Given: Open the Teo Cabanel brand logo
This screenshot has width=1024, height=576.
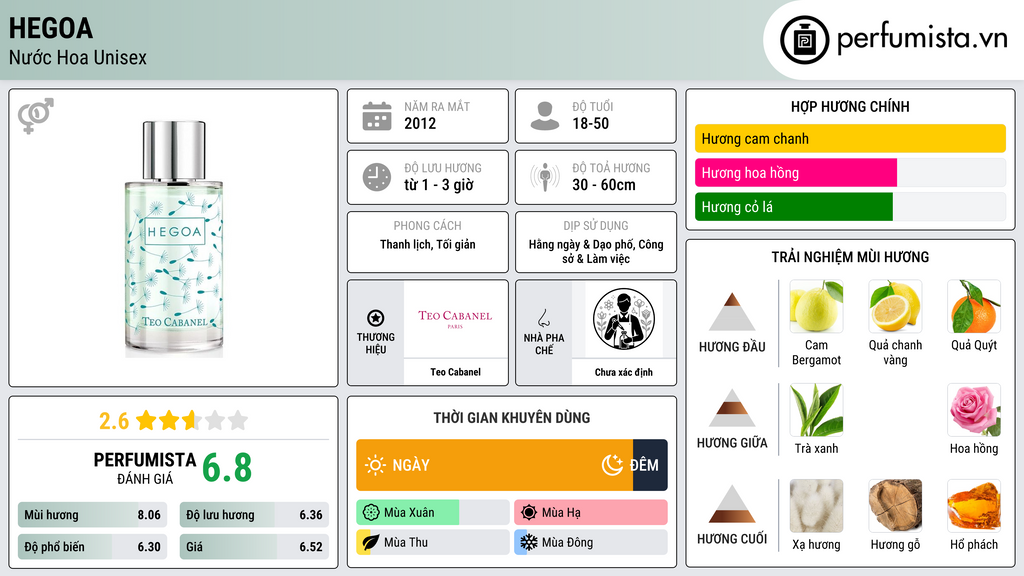Looking at the screenshot, I should pos(455,318).
